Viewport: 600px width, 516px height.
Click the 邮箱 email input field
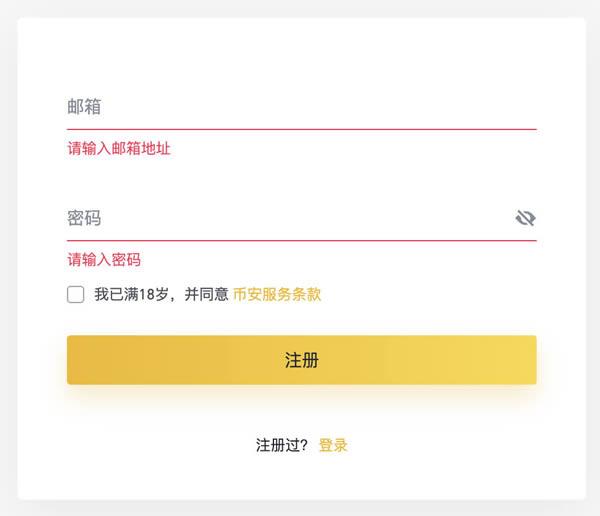[x=300, y=108]
